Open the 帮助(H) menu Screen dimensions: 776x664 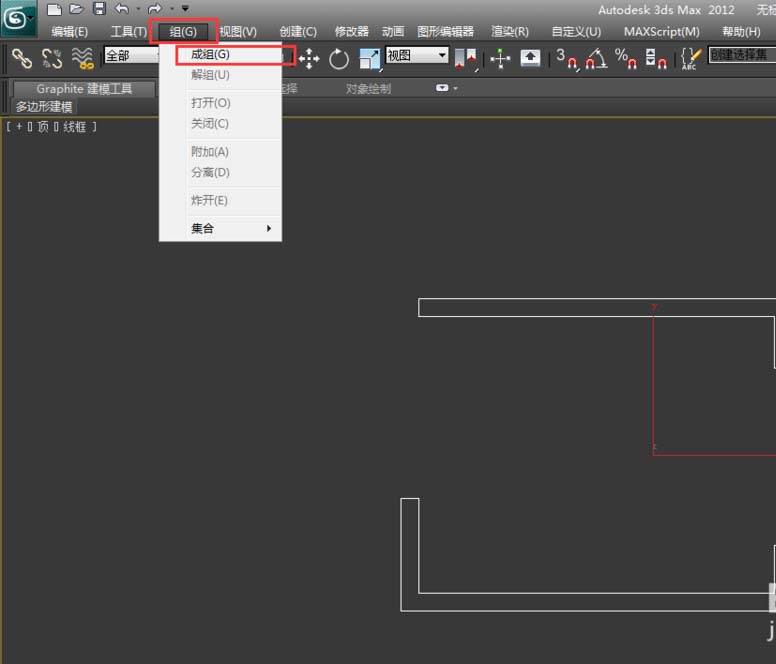(x=741, y=32)
